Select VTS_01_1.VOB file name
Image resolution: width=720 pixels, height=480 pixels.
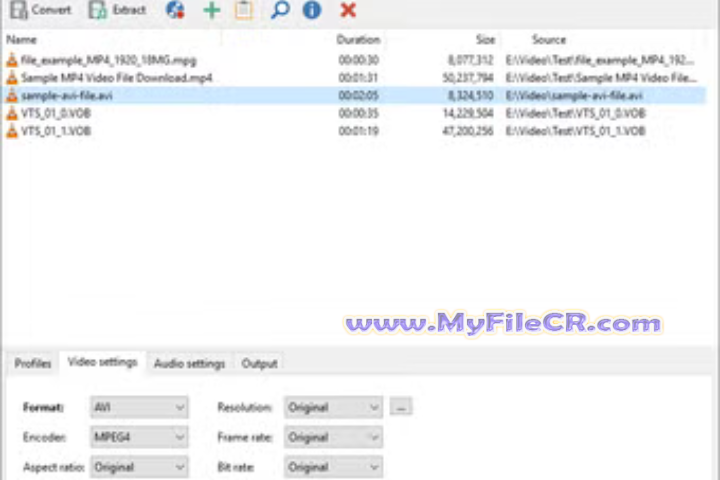tap(56, 131)
